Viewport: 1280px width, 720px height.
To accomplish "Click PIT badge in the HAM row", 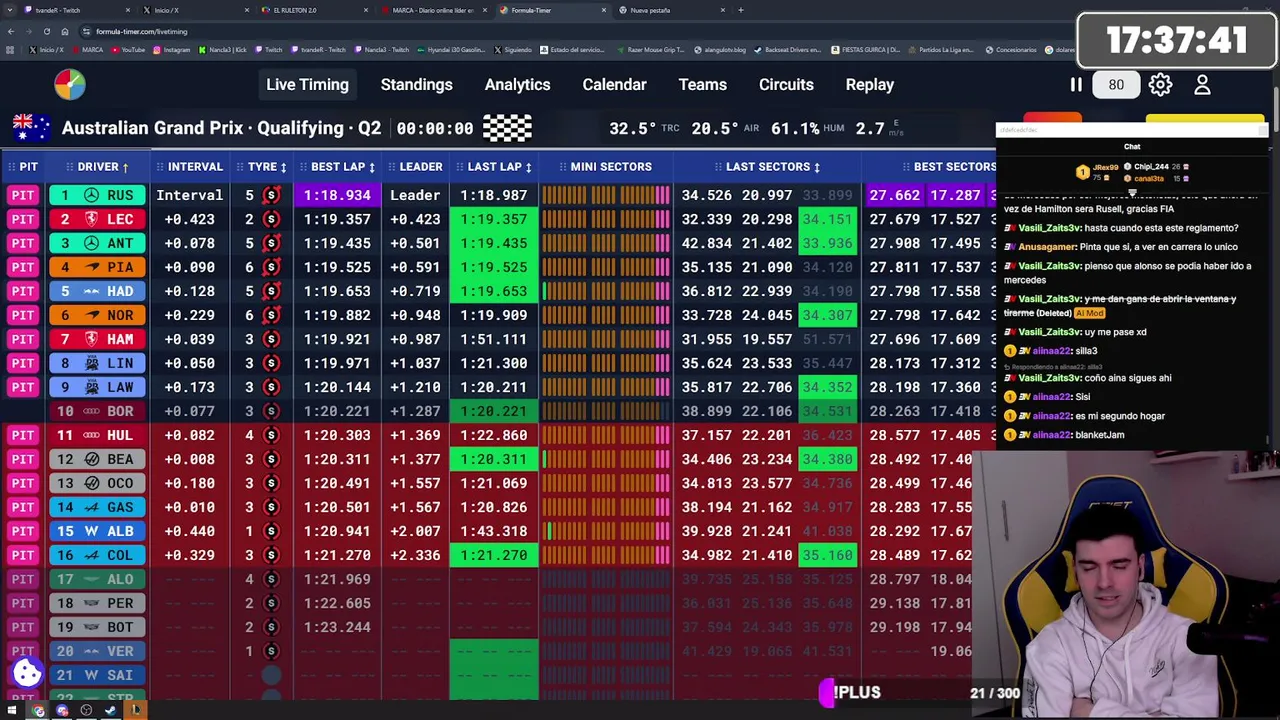I will coord(23,339).
